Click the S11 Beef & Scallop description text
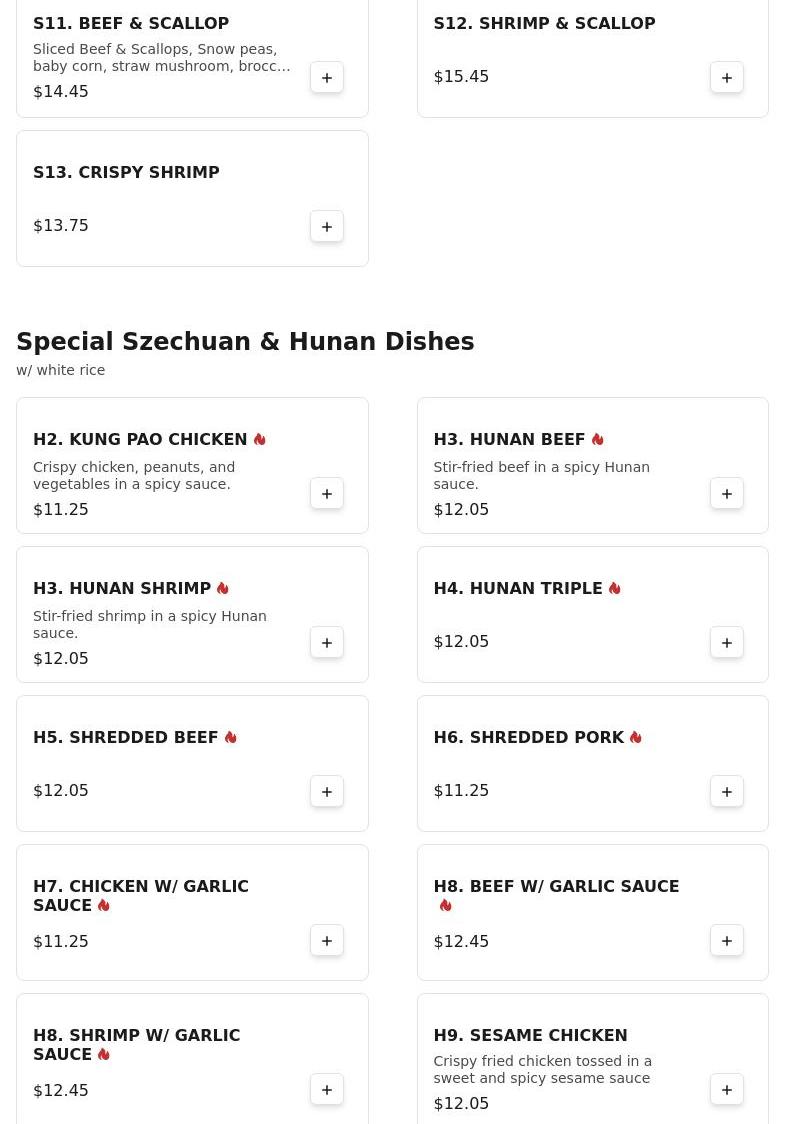 point(161,58)
